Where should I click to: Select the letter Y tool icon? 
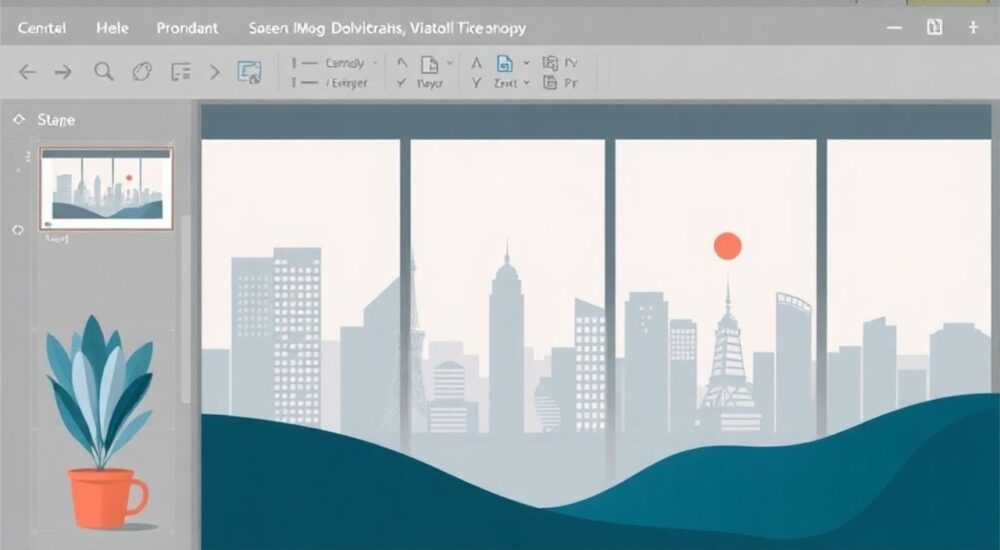(x=476, y=83)
